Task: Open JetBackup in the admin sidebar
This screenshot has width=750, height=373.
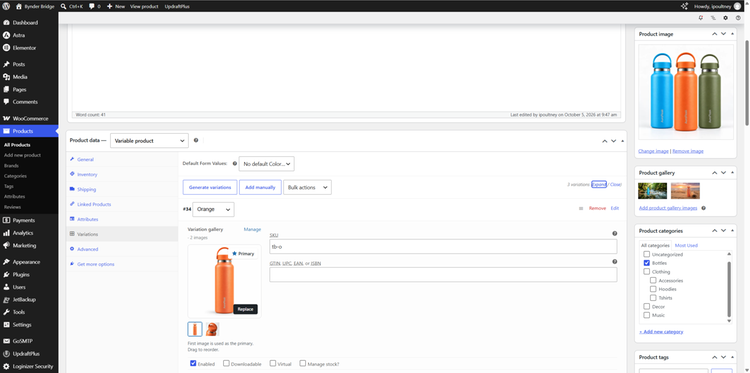Action: pyautogui.click(x=24, y=299)
